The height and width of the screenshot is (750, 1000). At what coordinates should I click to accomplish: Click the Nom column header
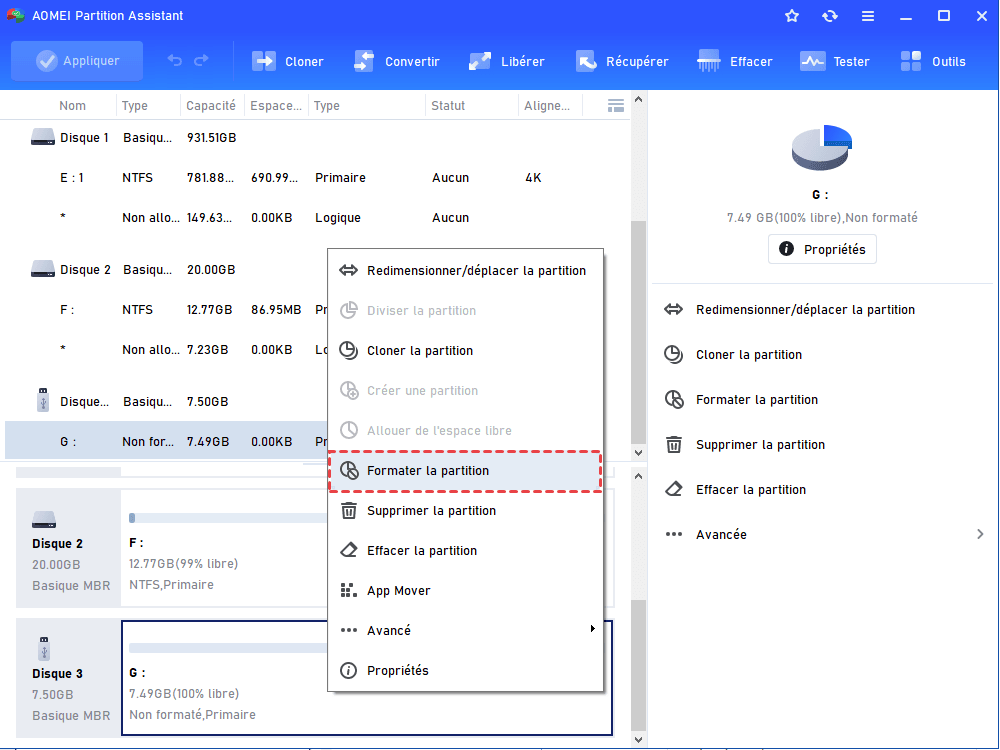click(x=72, y=106)
